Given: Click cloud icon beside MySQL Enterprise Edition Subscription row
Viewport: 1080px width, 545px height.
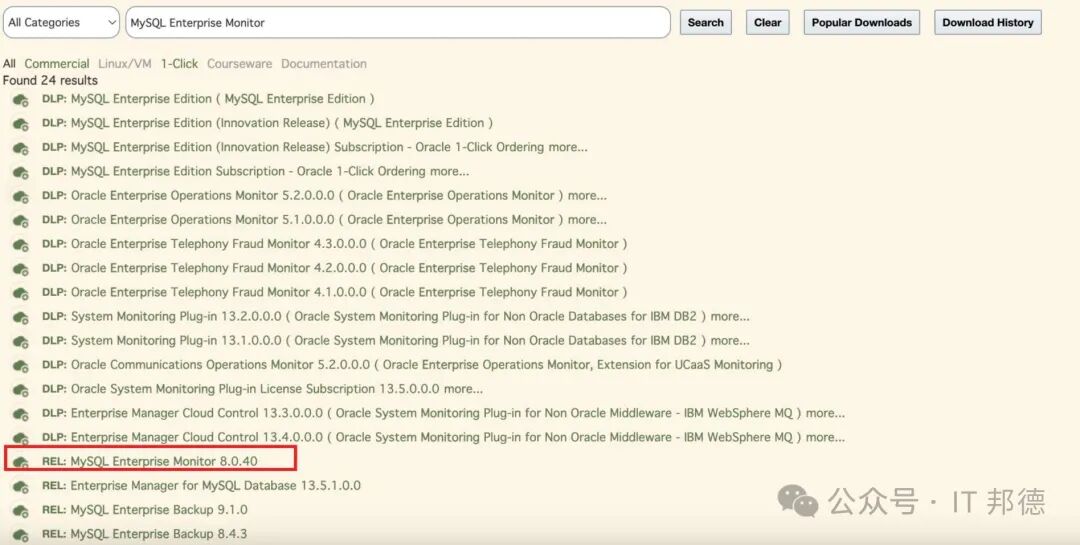Looking at the screenshot, I should point(21,172).
